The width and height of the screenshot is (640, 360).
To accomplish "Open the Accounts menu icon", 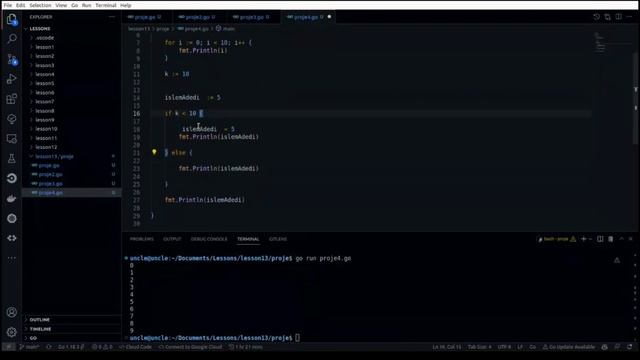I will tap(12, 312).
